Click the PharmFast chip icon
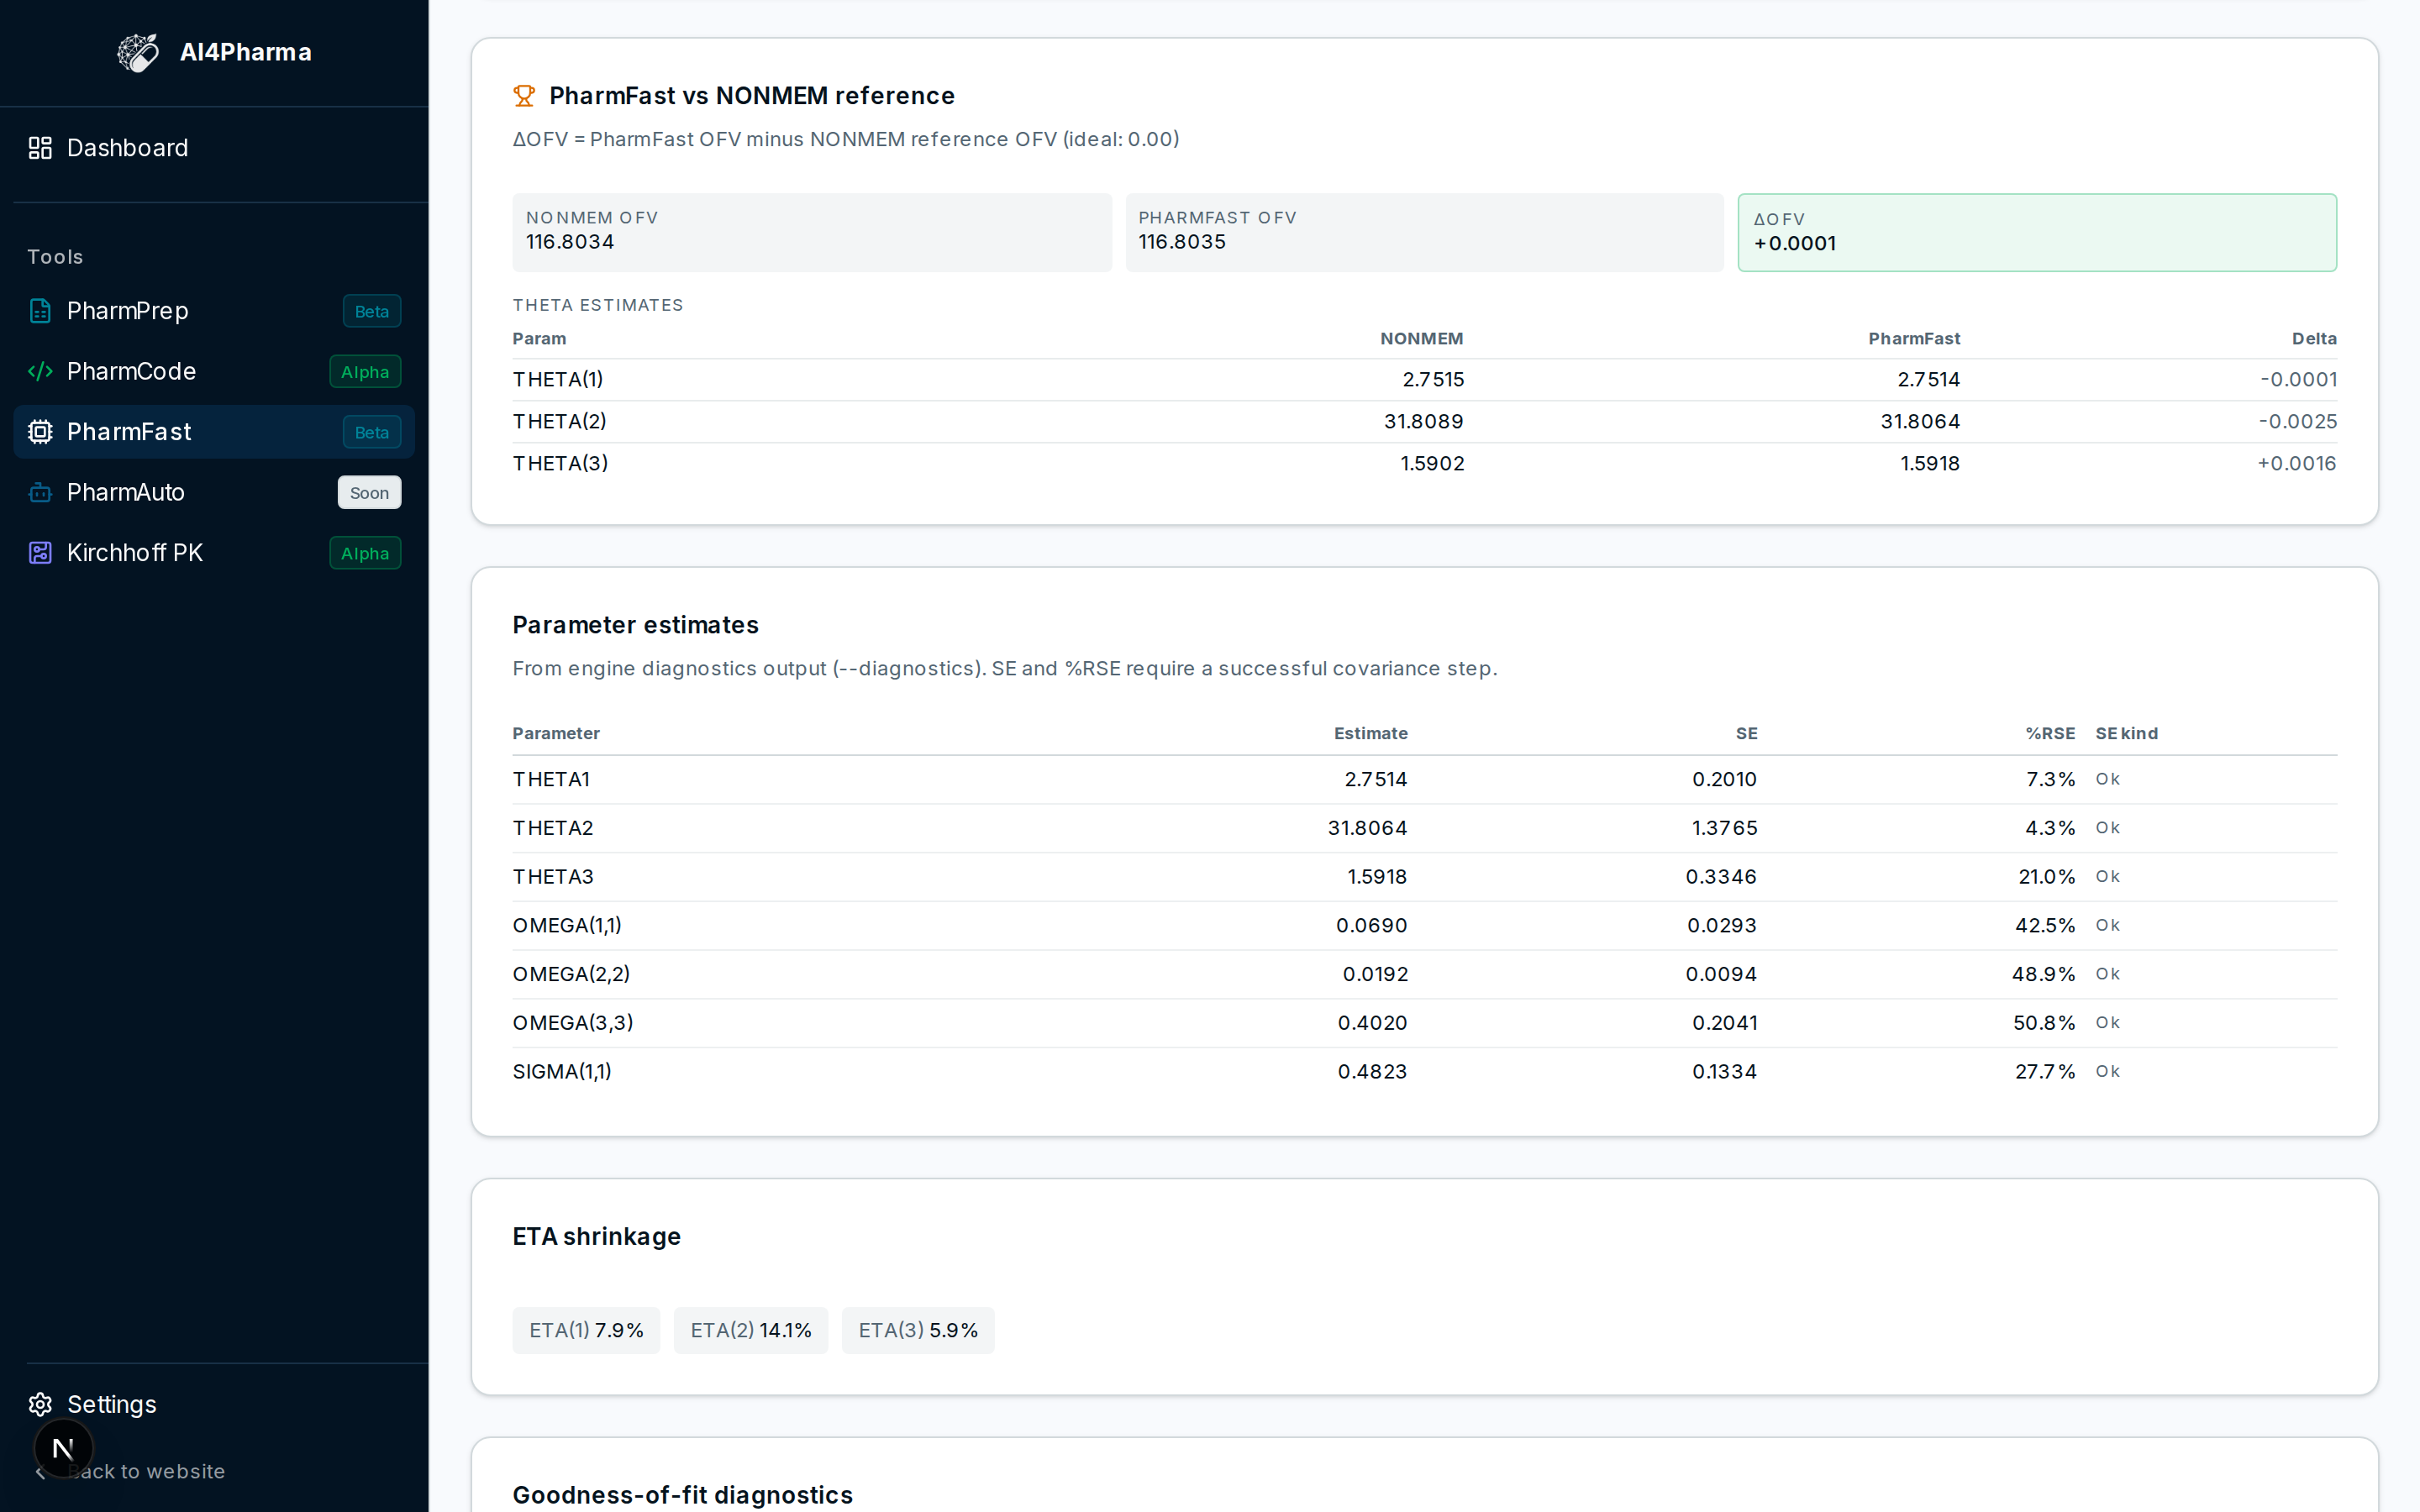The image size is (2420, 1512). tap(40, 432)
